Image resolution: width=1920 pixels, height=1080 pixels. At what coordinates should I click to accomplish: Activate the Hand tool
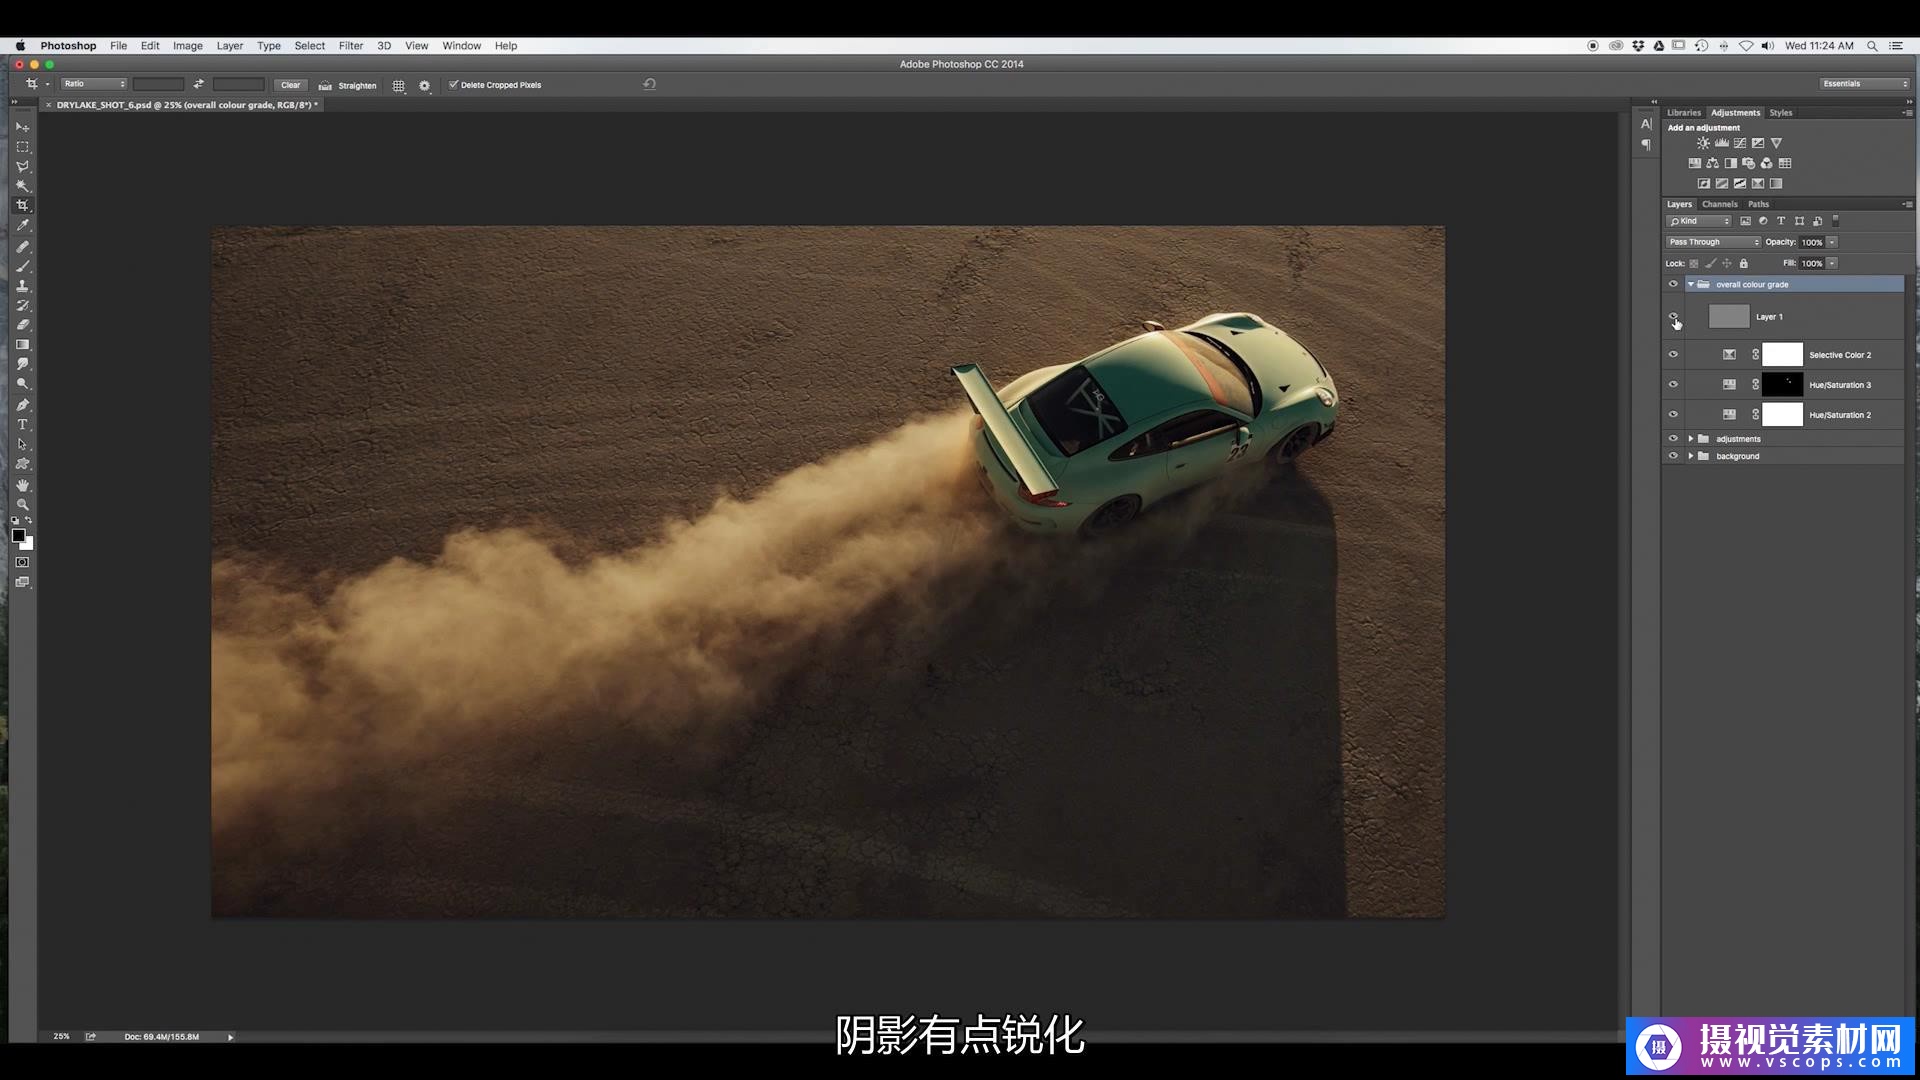(22, 485)
